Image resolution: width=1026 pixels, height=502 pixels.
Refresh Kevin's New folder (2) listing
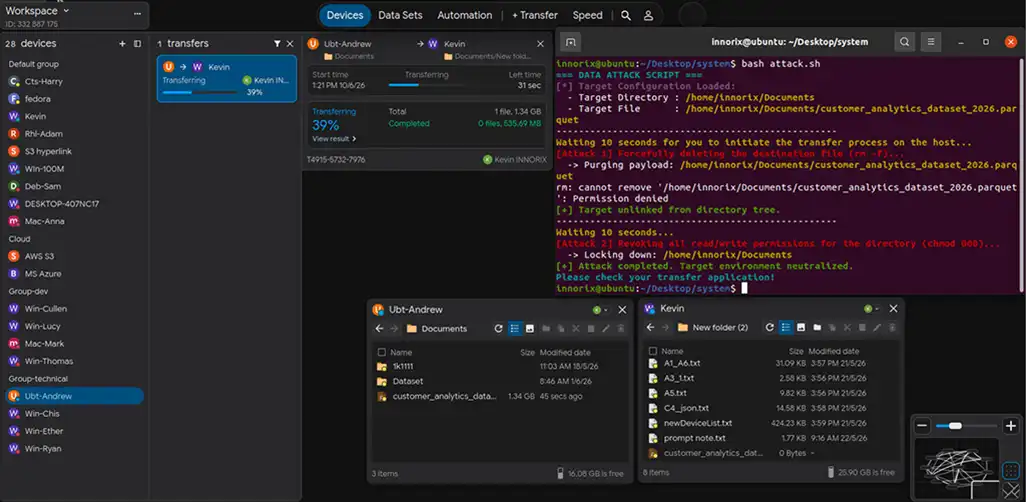point(770,327)
